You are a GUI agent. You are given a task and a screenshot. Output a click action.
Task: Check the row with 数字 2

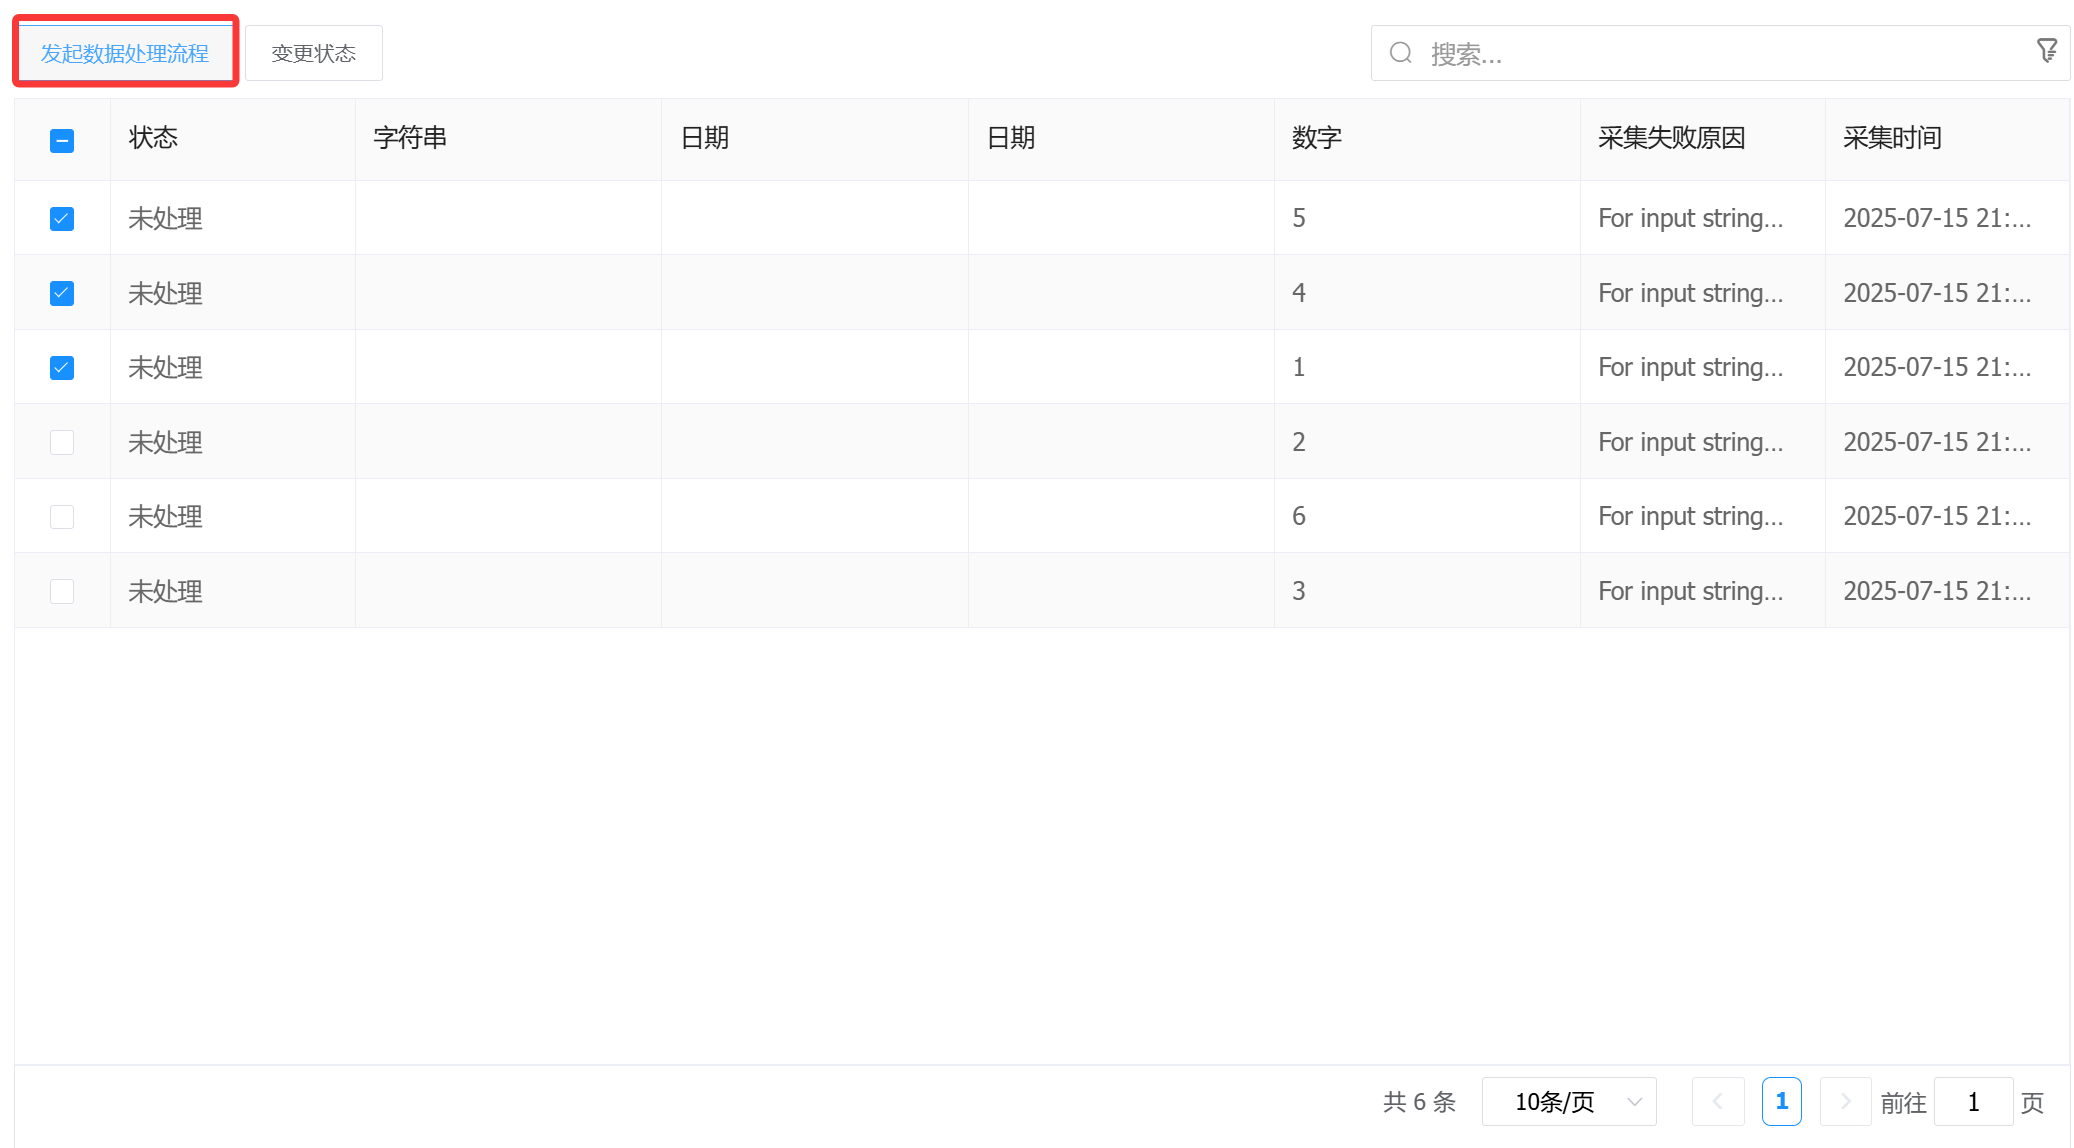[x=61, y=441]
